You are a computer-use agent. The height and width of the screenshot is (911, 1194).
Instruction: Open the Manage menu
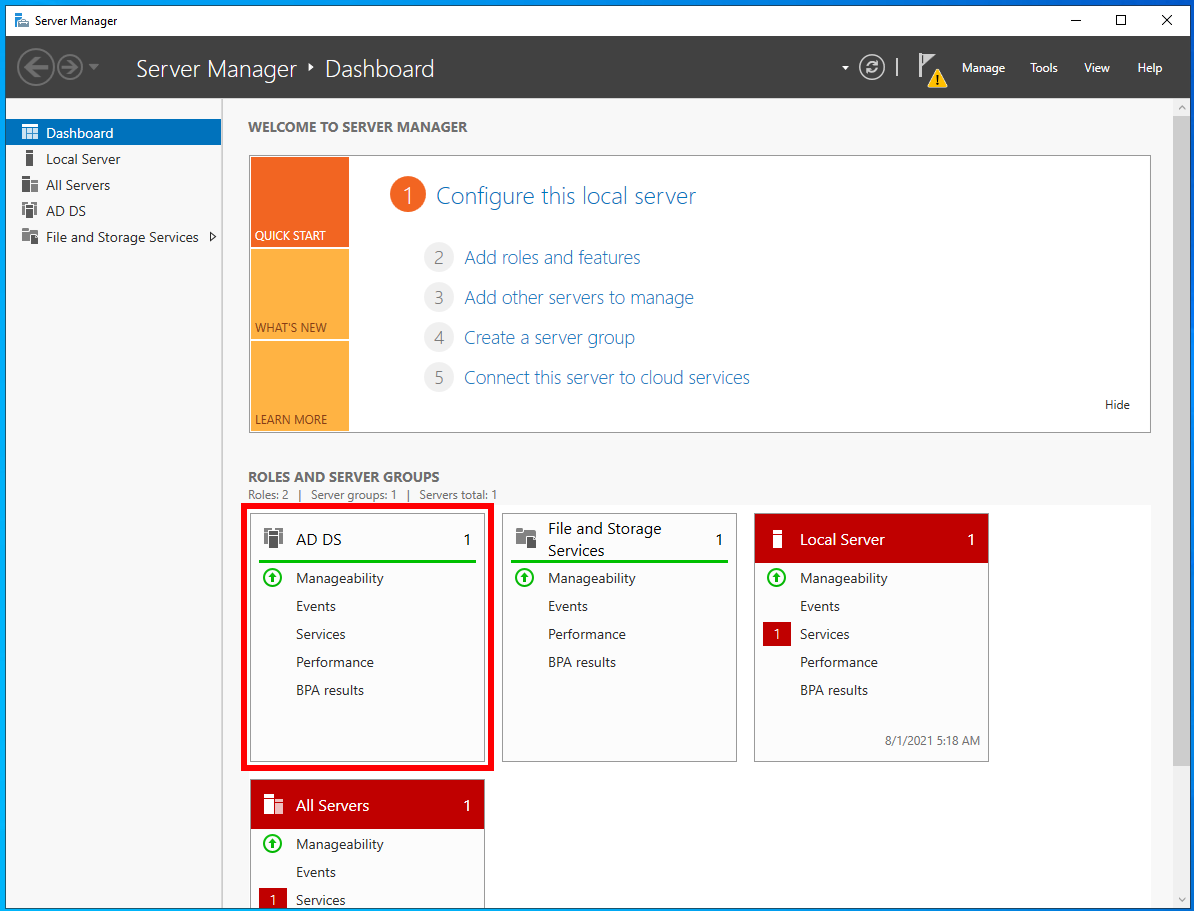pyautogui.click(x=983, y=68)
